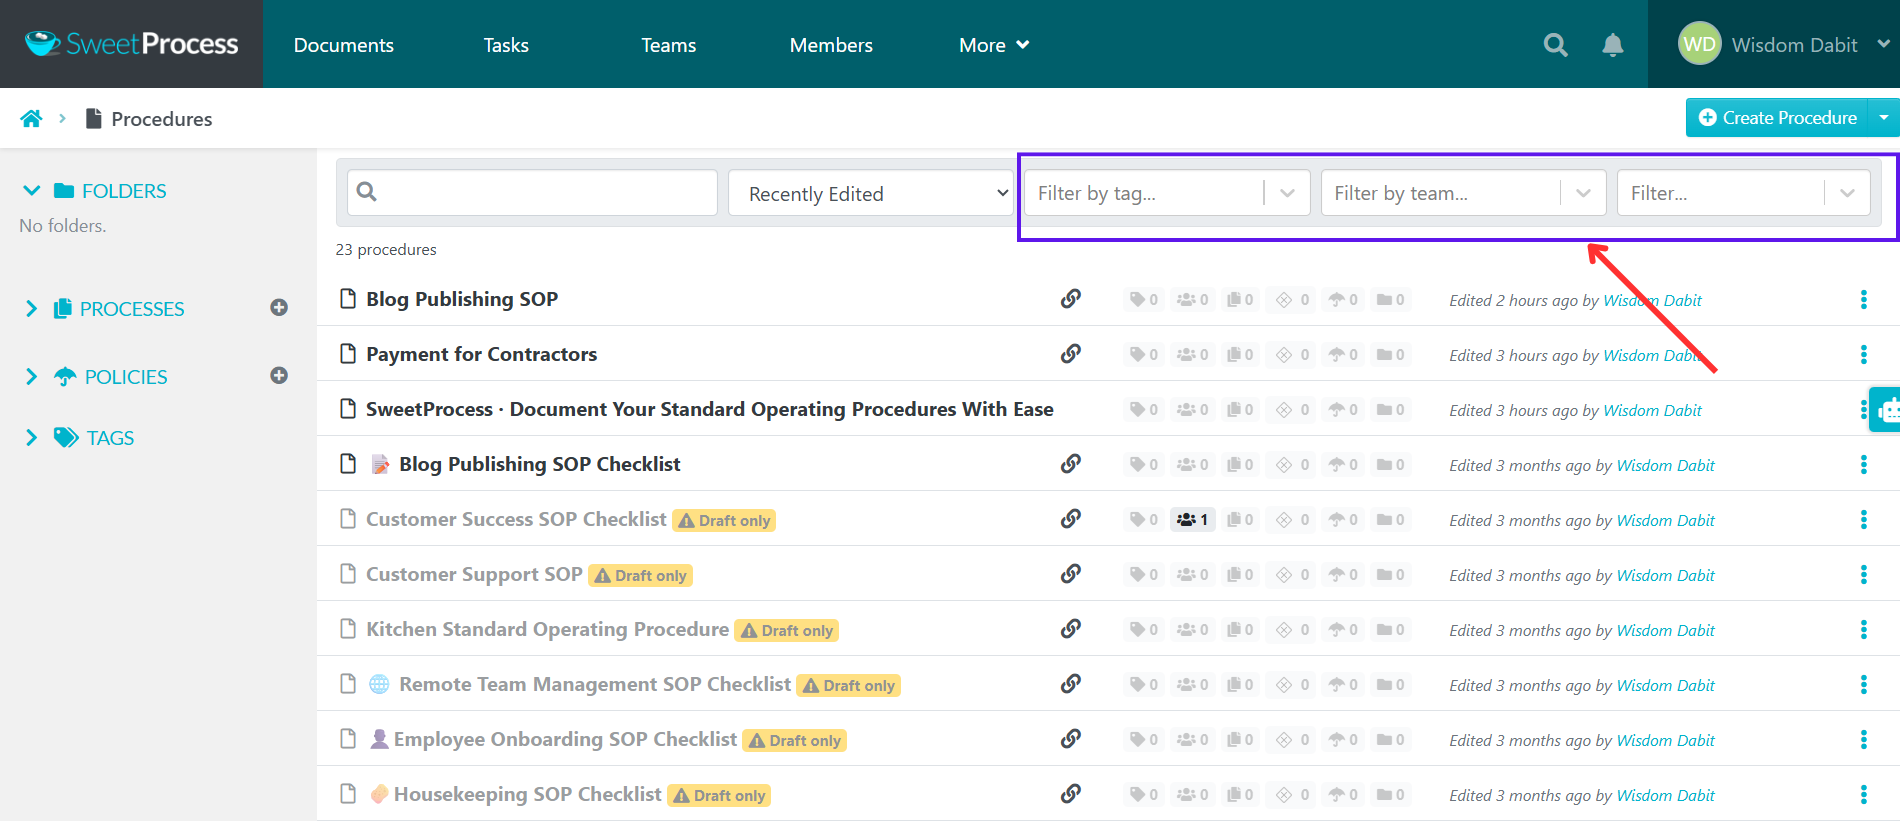Click the 23 procedures count text
The width and height of the screenshot is (1900, 821).
(x=386, y=249)
